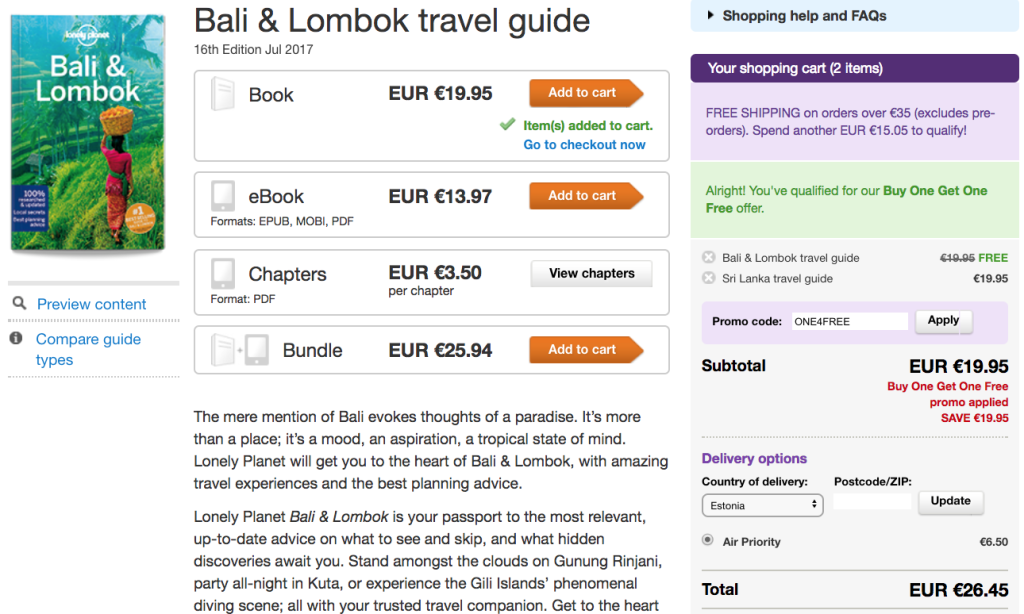Apply the ONE4FREE promo code
The height and width of the screenshot is (614, 1024).
(x=943, y=321)
